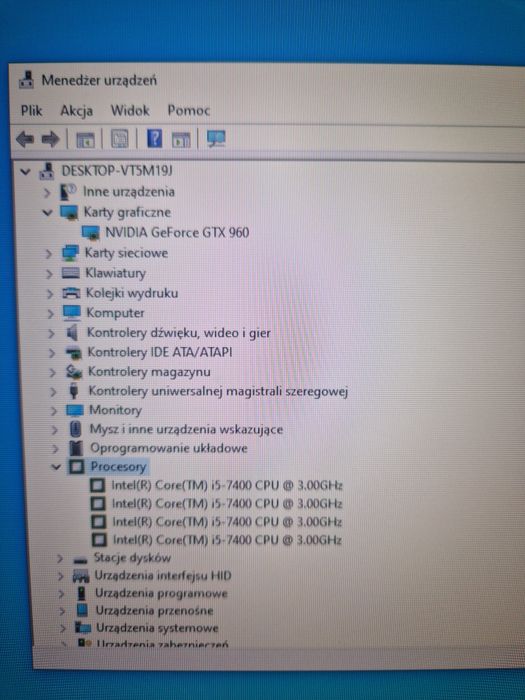Click the USB plug icon

pyautogui.click(x=74, y=392)
